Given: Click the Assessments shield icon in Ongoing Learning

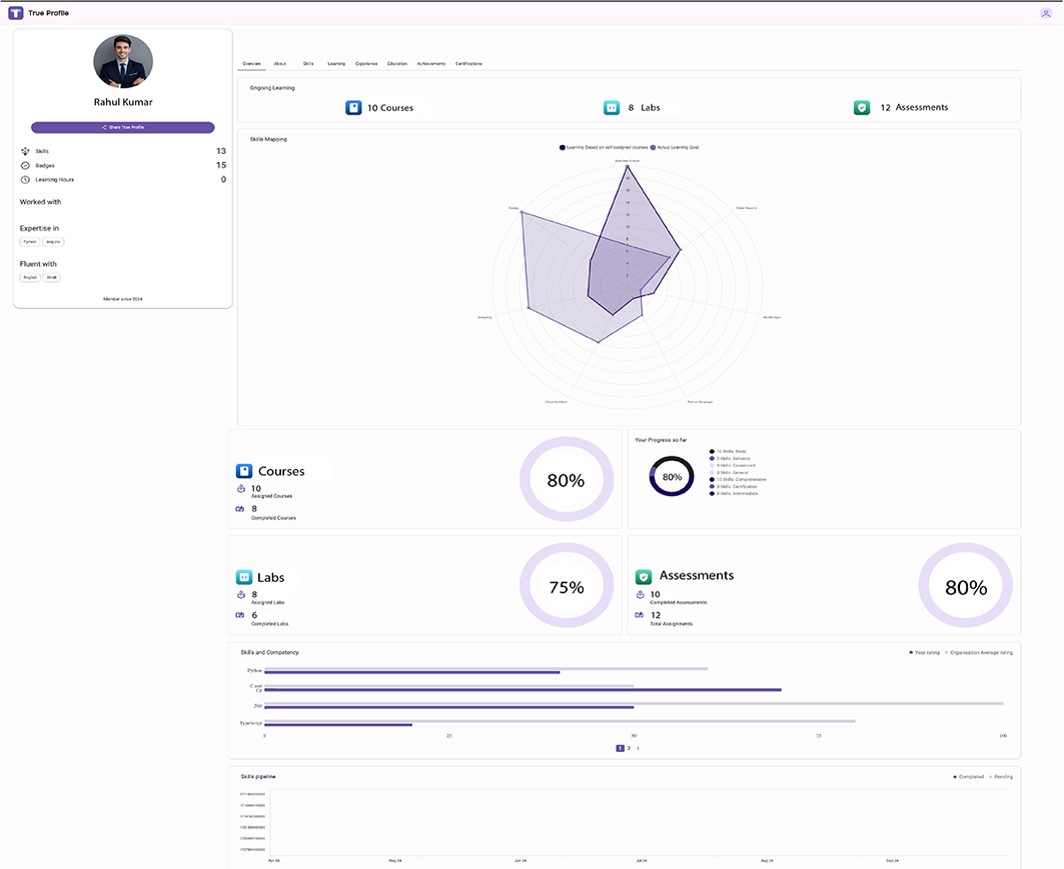Looking at the screenshot, I should [862, 108].
